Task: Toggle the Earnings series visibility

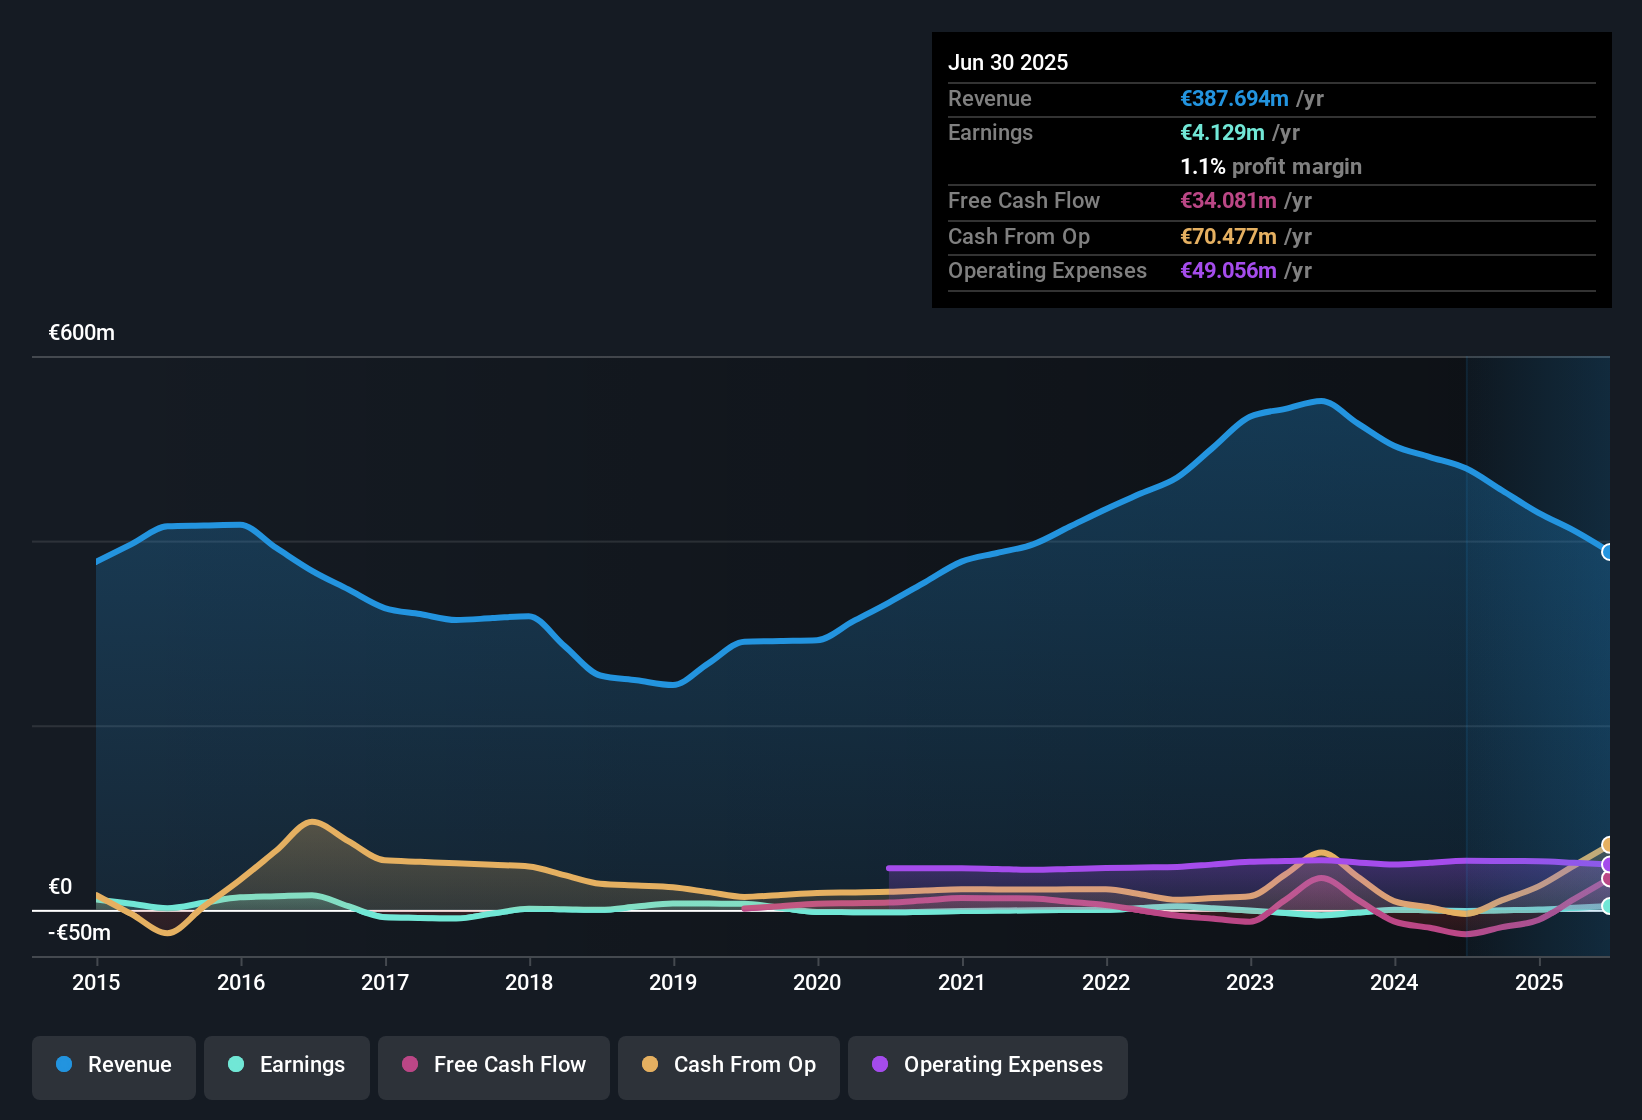Action: pyautogui.click(x=287, y=1065)
